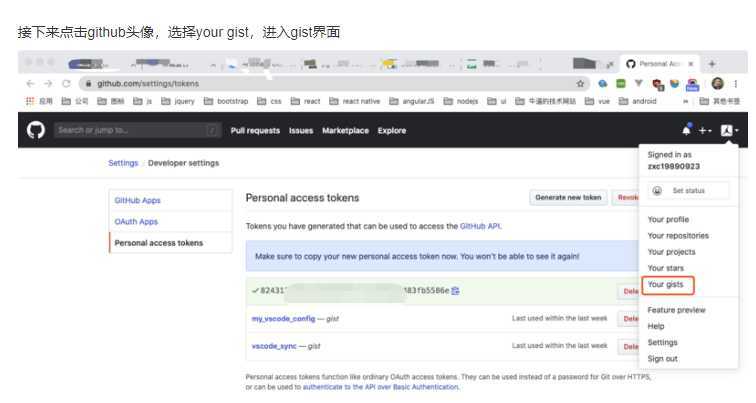Click the Chrome profile avatar icon

point(717,83)
